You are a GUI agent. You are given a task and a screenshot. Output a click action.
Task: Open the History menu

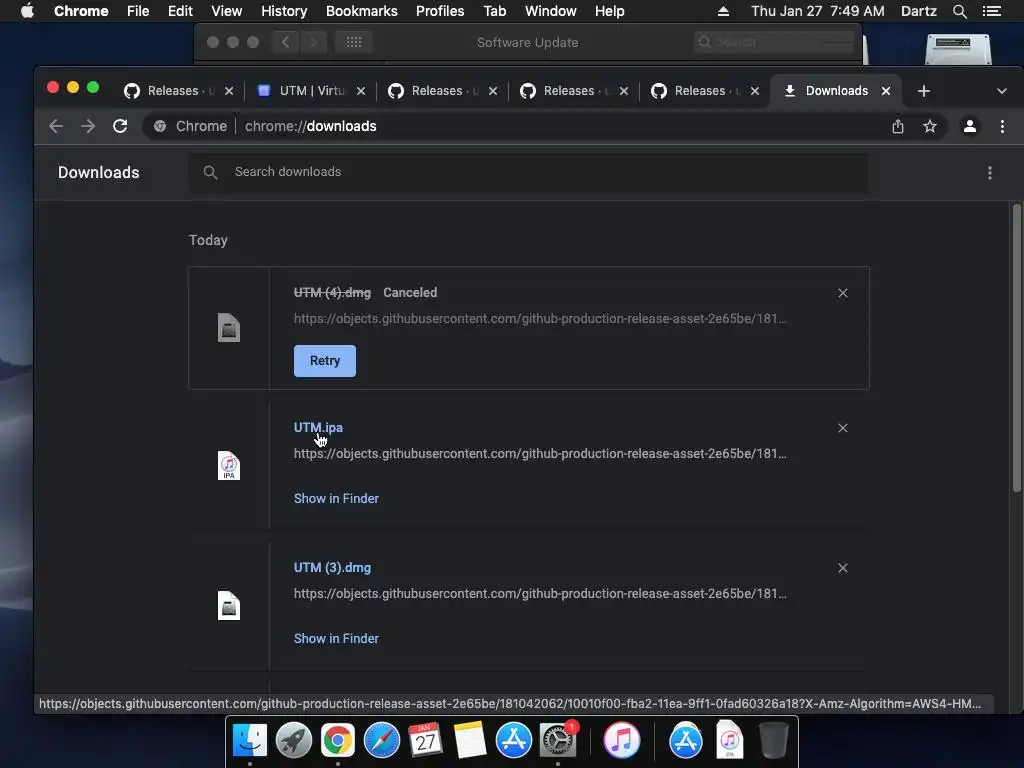[284, 11]
